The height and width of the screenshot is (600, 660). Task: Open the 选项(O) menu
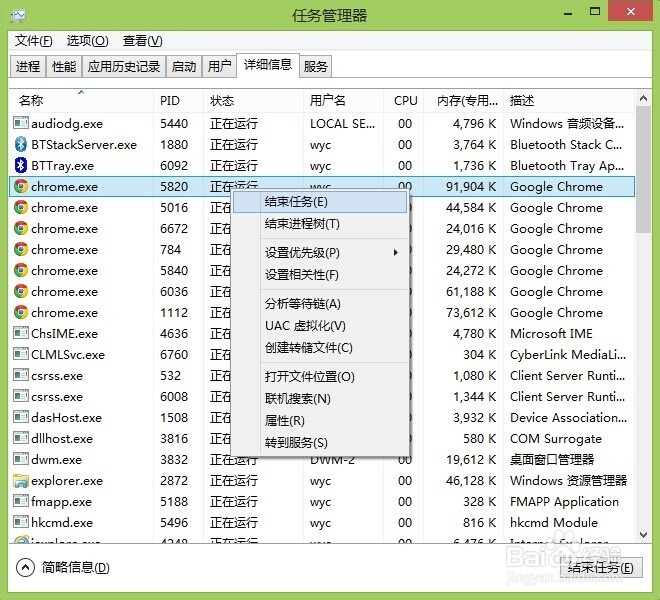[x=88, y=41]
